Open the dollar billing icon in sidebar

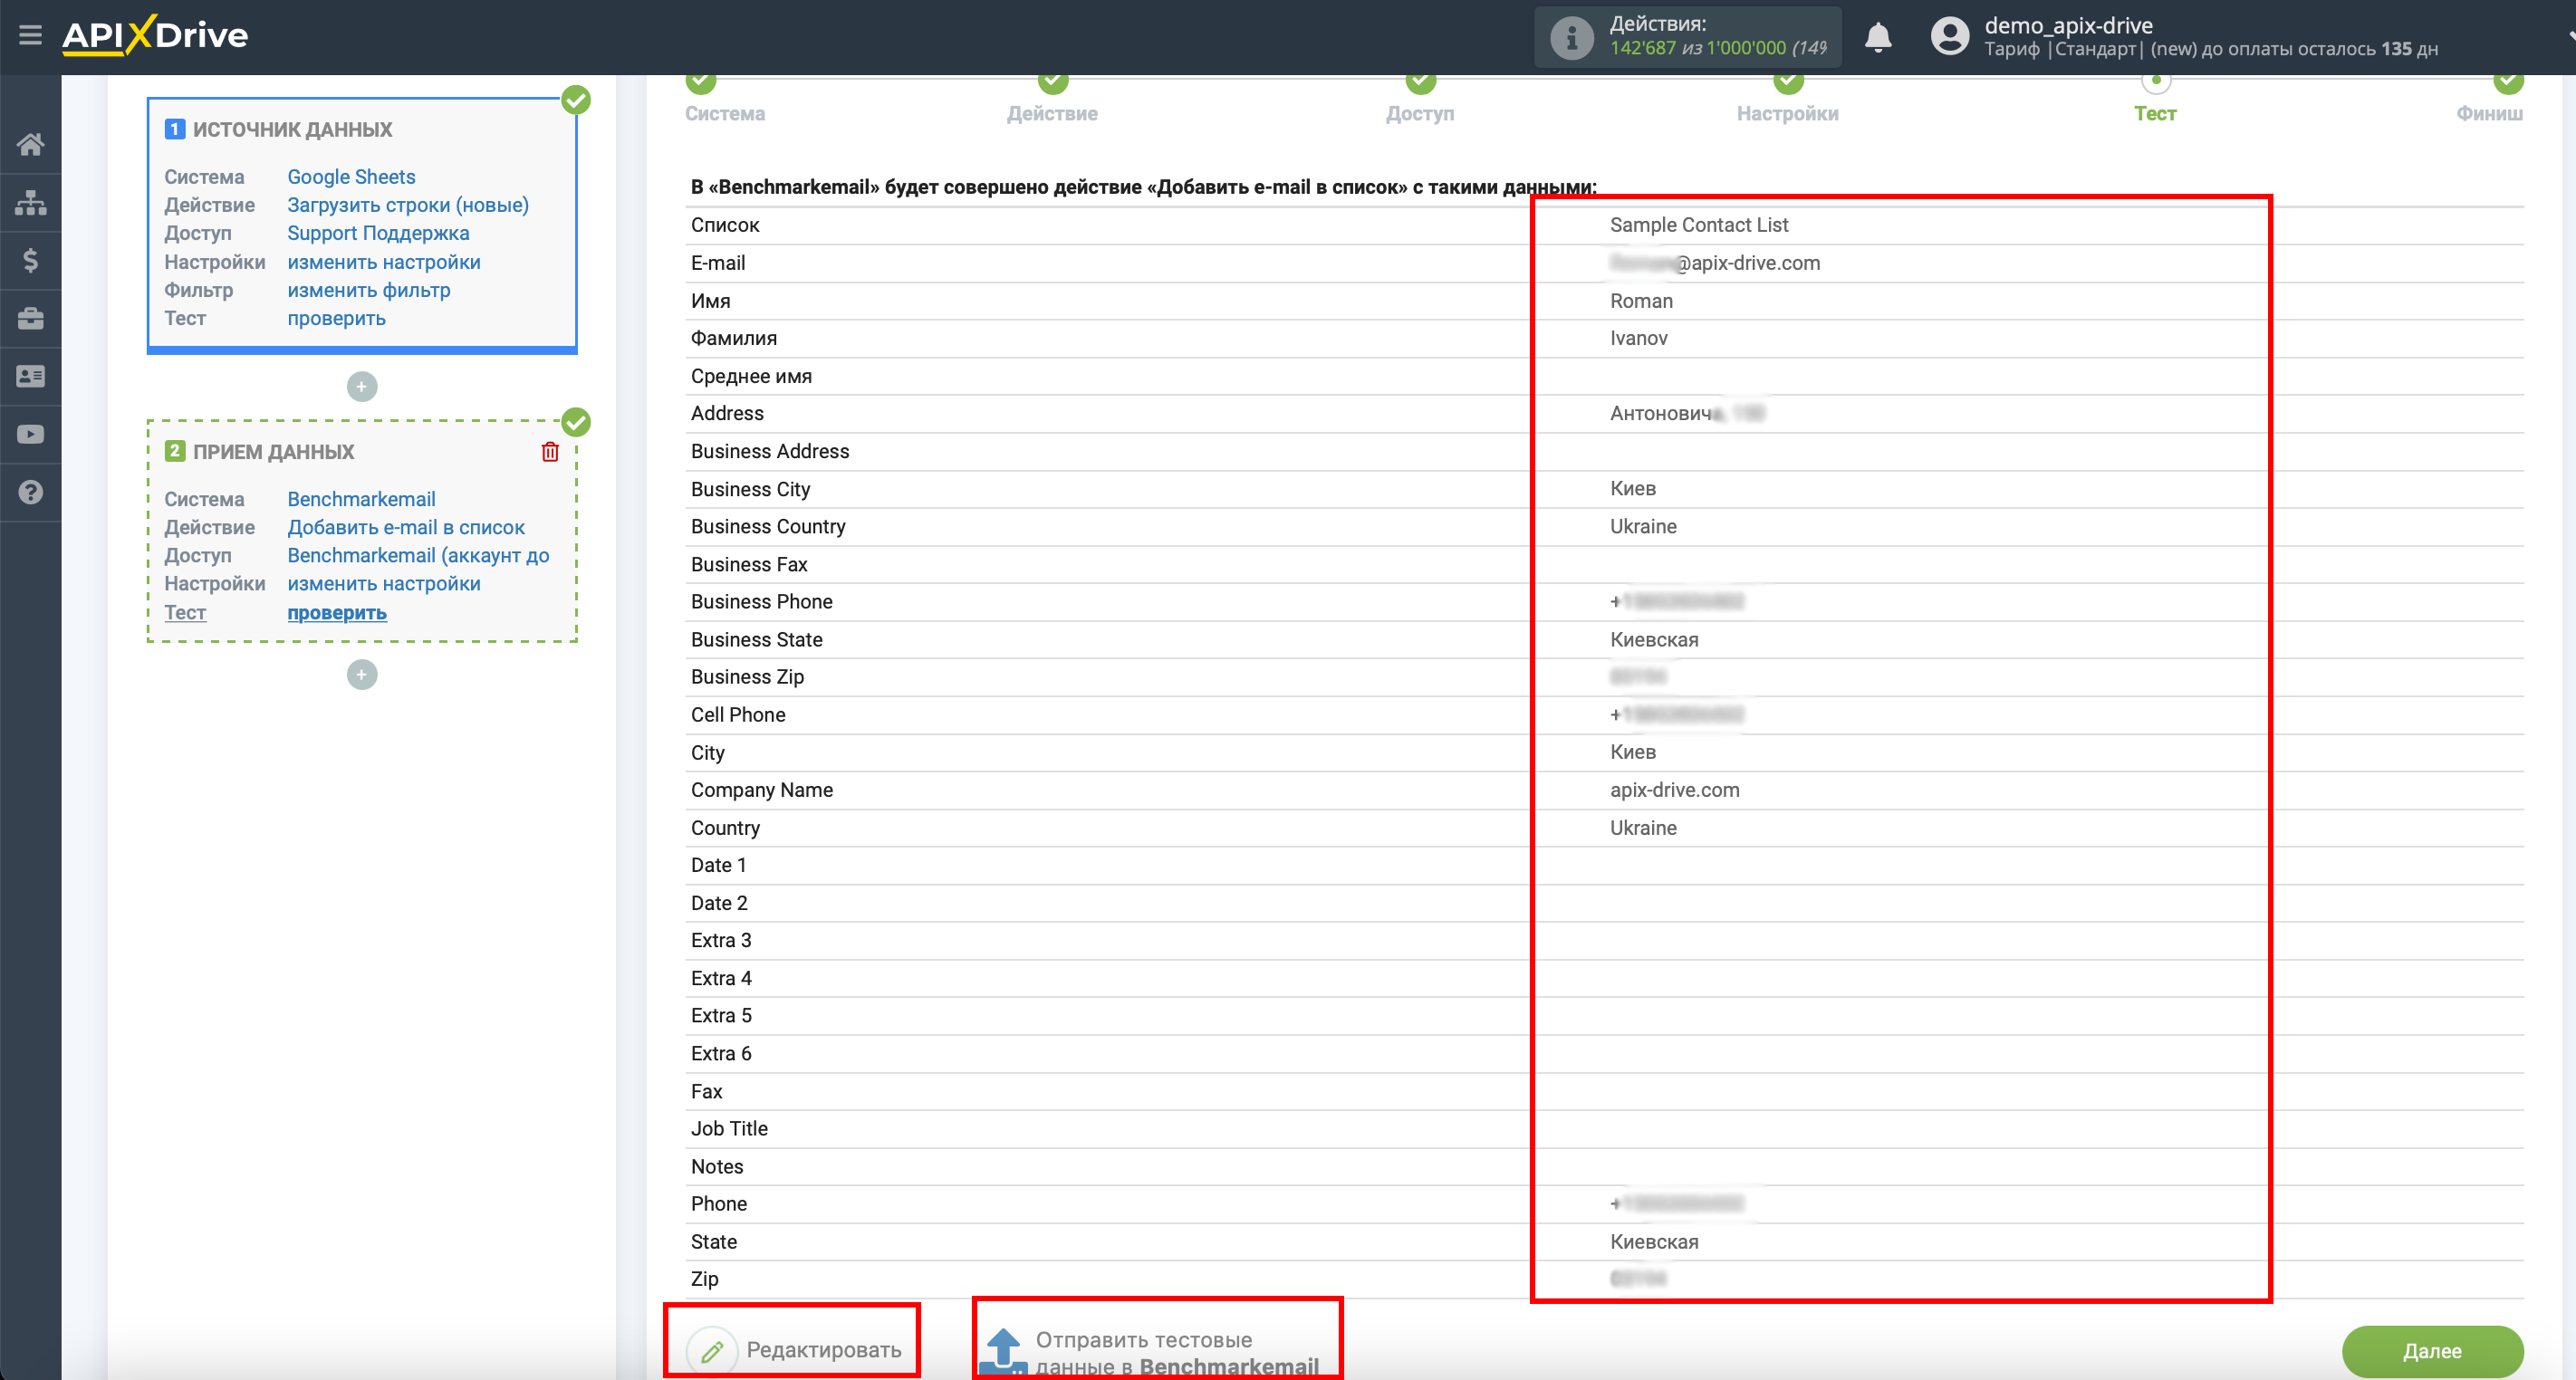pyautogui.click(x=30, y=261)
